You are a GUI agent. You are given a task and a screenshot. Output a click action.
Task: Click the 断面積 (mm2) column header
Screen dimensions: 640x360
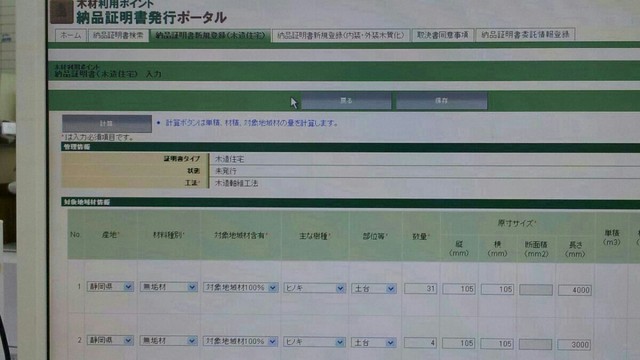[x=536, y=249]
